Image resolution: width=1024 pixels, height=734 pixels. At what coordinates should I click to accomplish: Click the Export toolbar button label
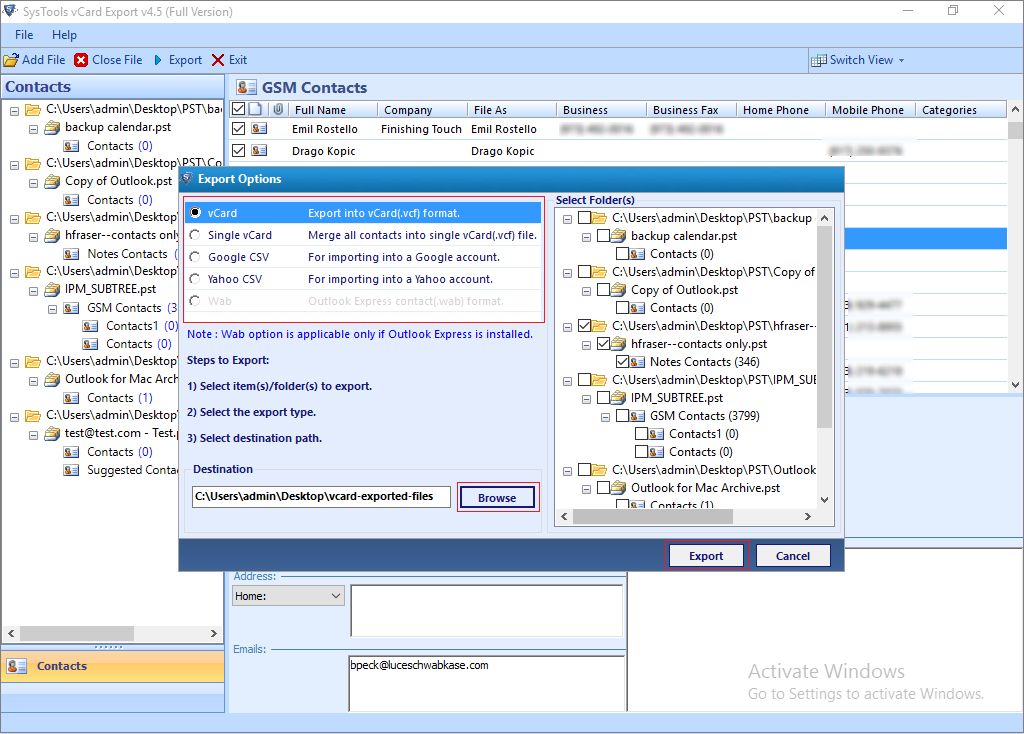point(185,60)
